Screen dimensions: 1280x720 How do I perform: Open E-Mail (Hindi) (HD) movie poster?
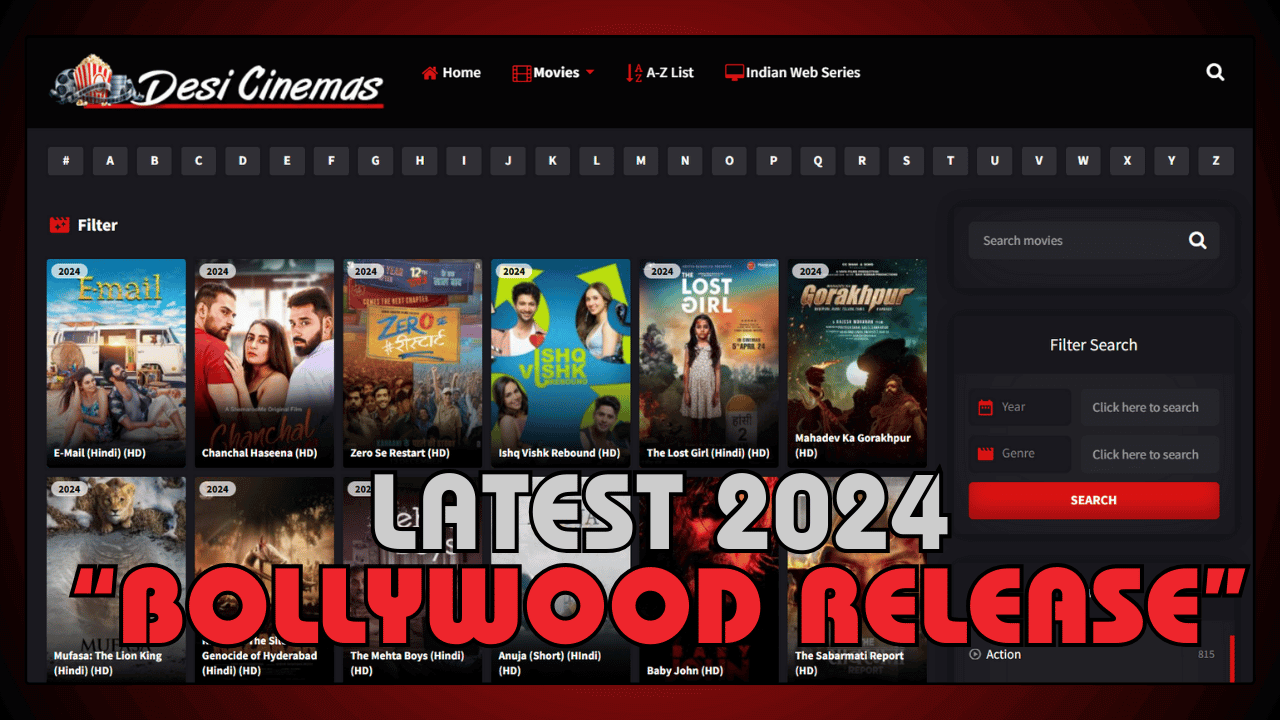click(116, 363)
